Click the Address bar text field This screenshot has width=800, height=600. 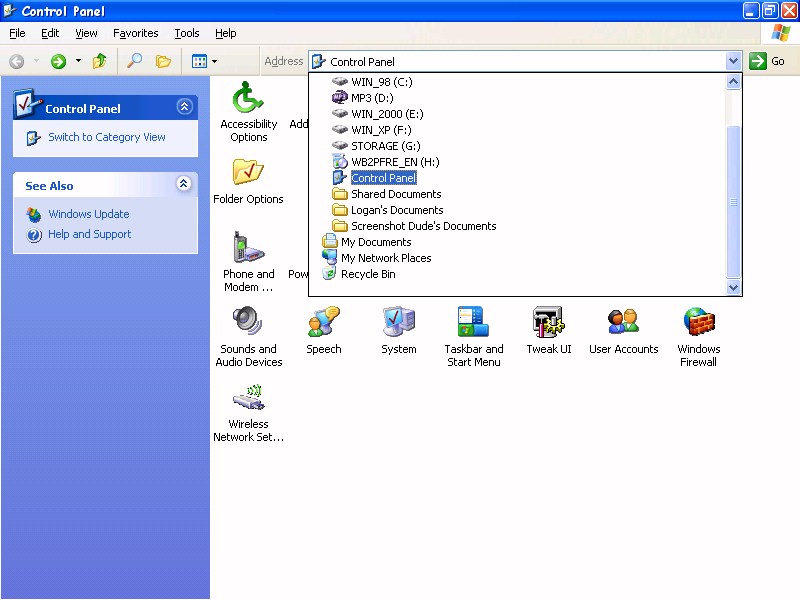pyautogui.click(x=517, y=62)
